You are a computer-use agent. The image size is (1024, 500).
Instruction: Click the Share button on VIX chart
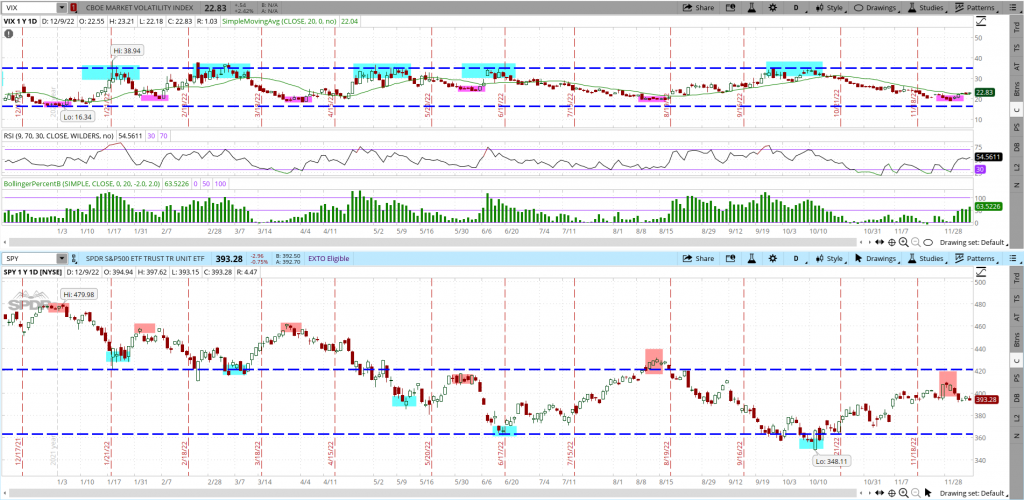(x=698, y=7)
